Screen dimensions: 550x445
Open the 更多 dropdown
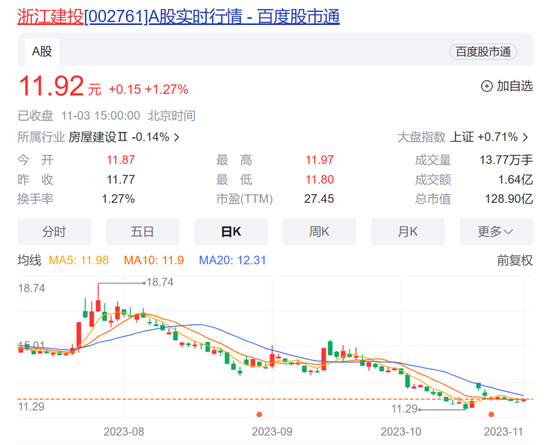pos(496,231)
